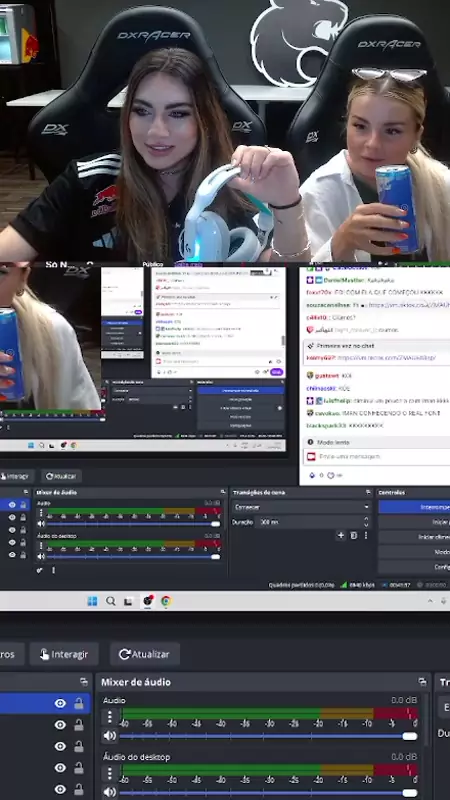Click the Bits icon below chat input
This screenshot has height=800, width=450.
point(312,475)
